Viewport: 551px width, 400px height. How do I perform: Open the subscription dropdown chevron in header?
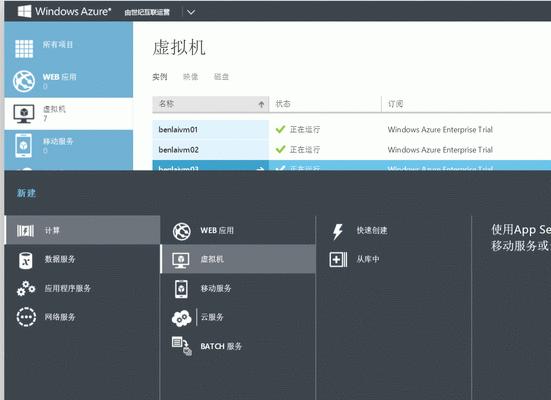191,12
